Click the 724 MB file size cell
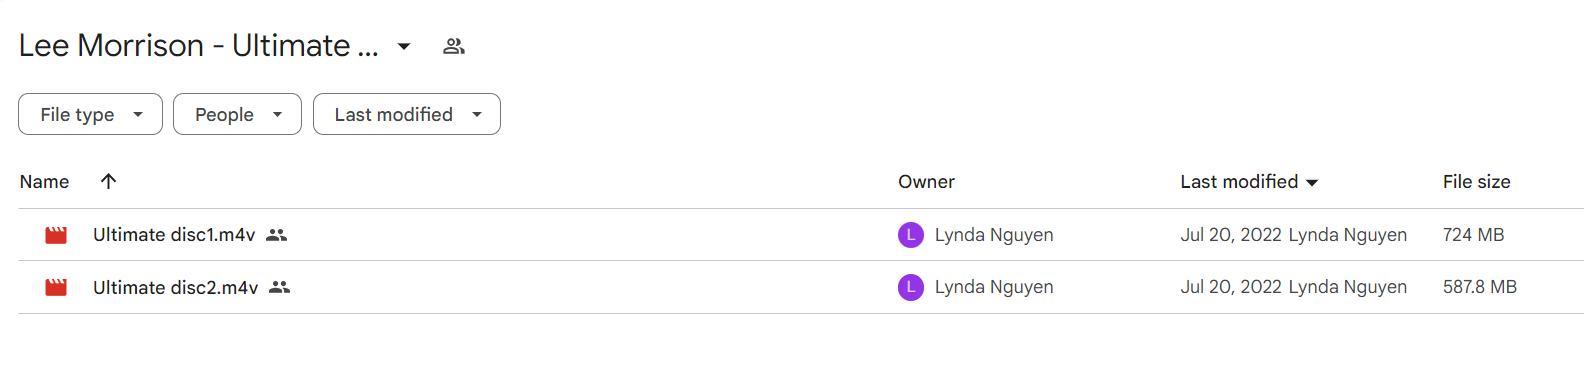The height and width of the screenshot is (368, 1584). tap(1473, 235)
